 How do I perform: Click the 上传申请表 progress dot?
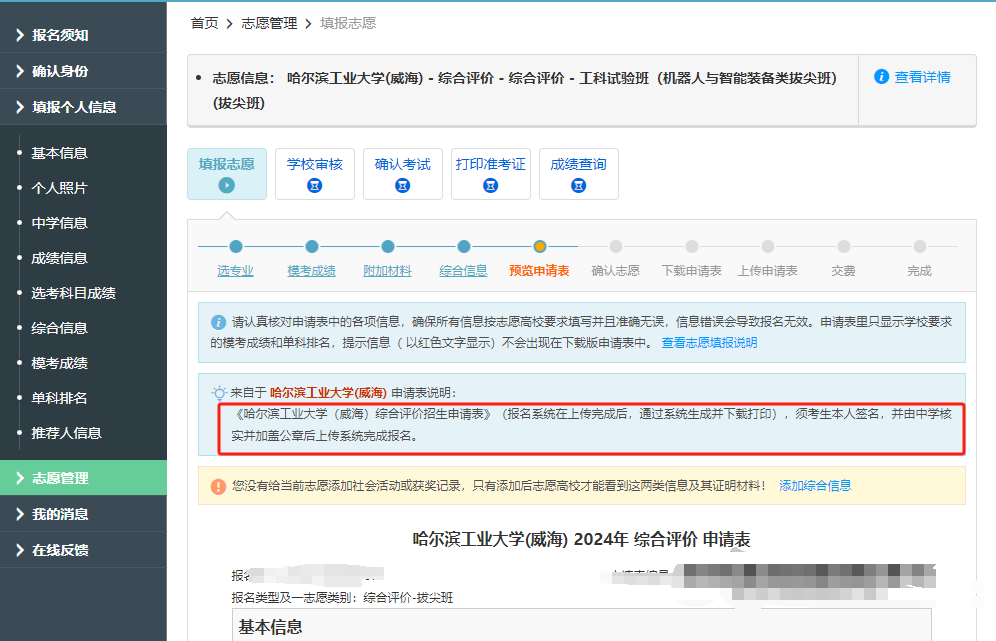click(768, 246)
